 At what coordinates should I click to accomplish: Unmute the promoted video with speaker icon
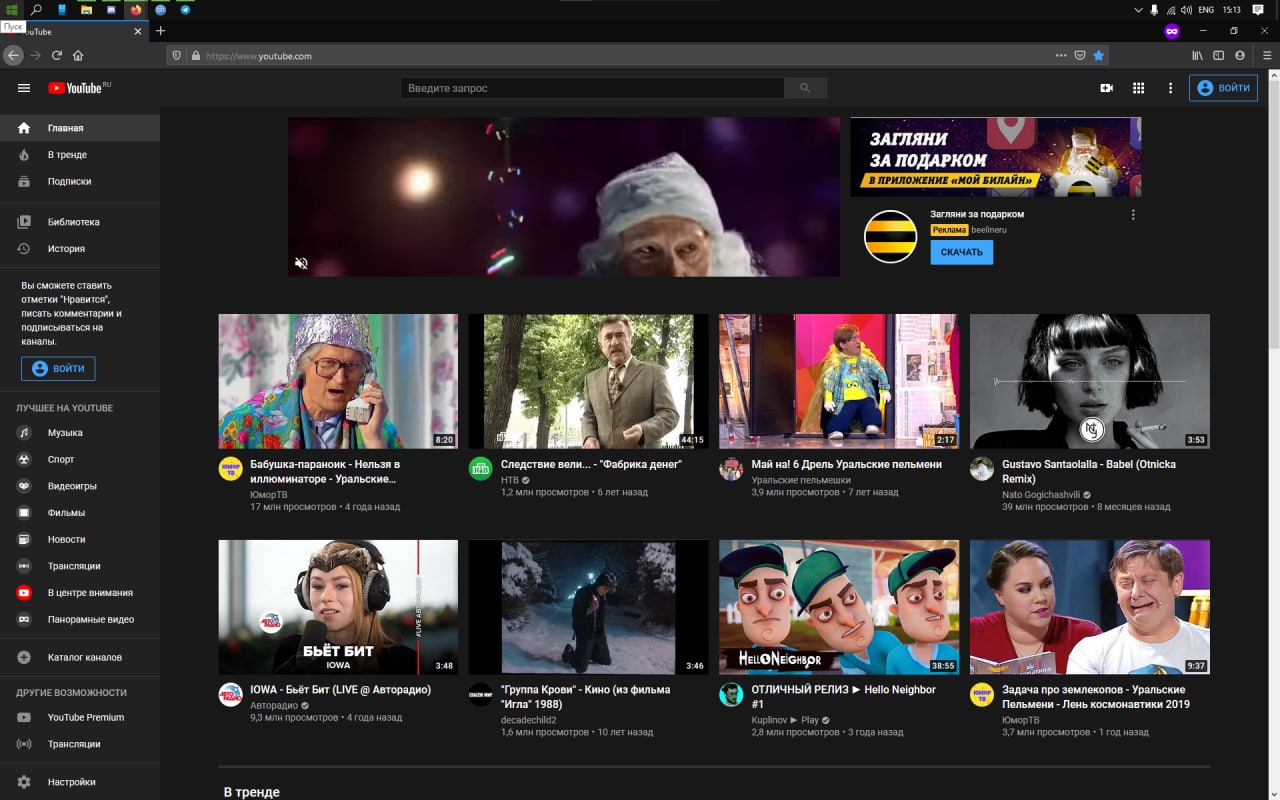coord(301,263)
